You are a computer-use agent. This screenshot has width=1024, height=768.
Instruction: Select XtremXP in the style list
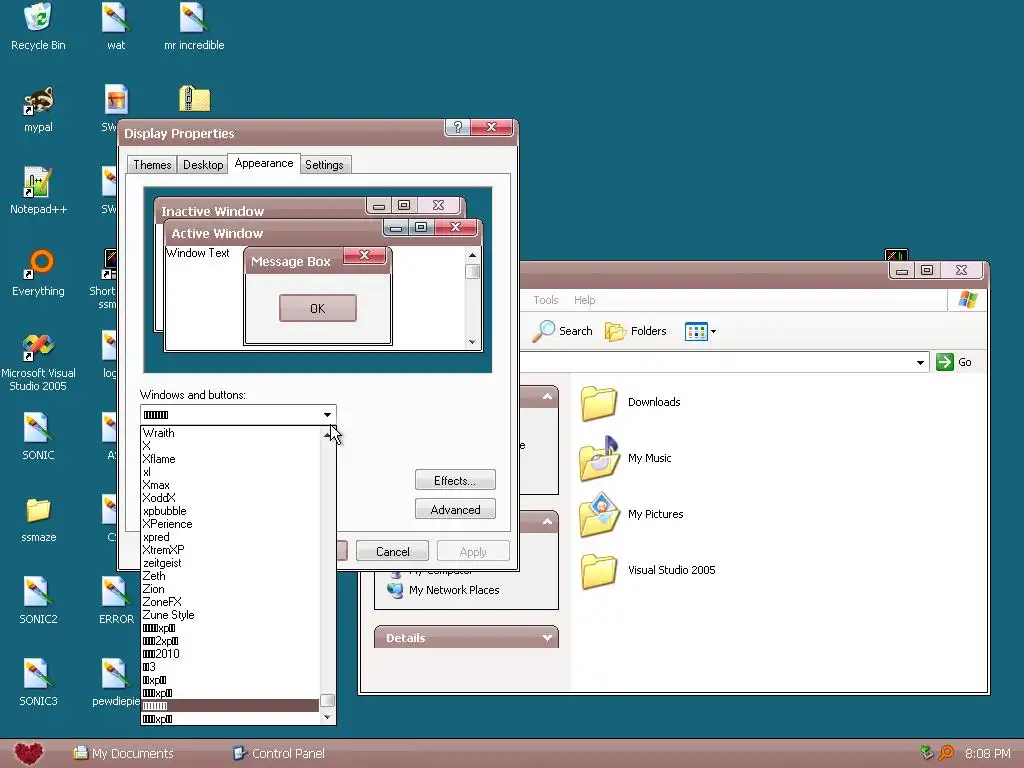[230, 550]
